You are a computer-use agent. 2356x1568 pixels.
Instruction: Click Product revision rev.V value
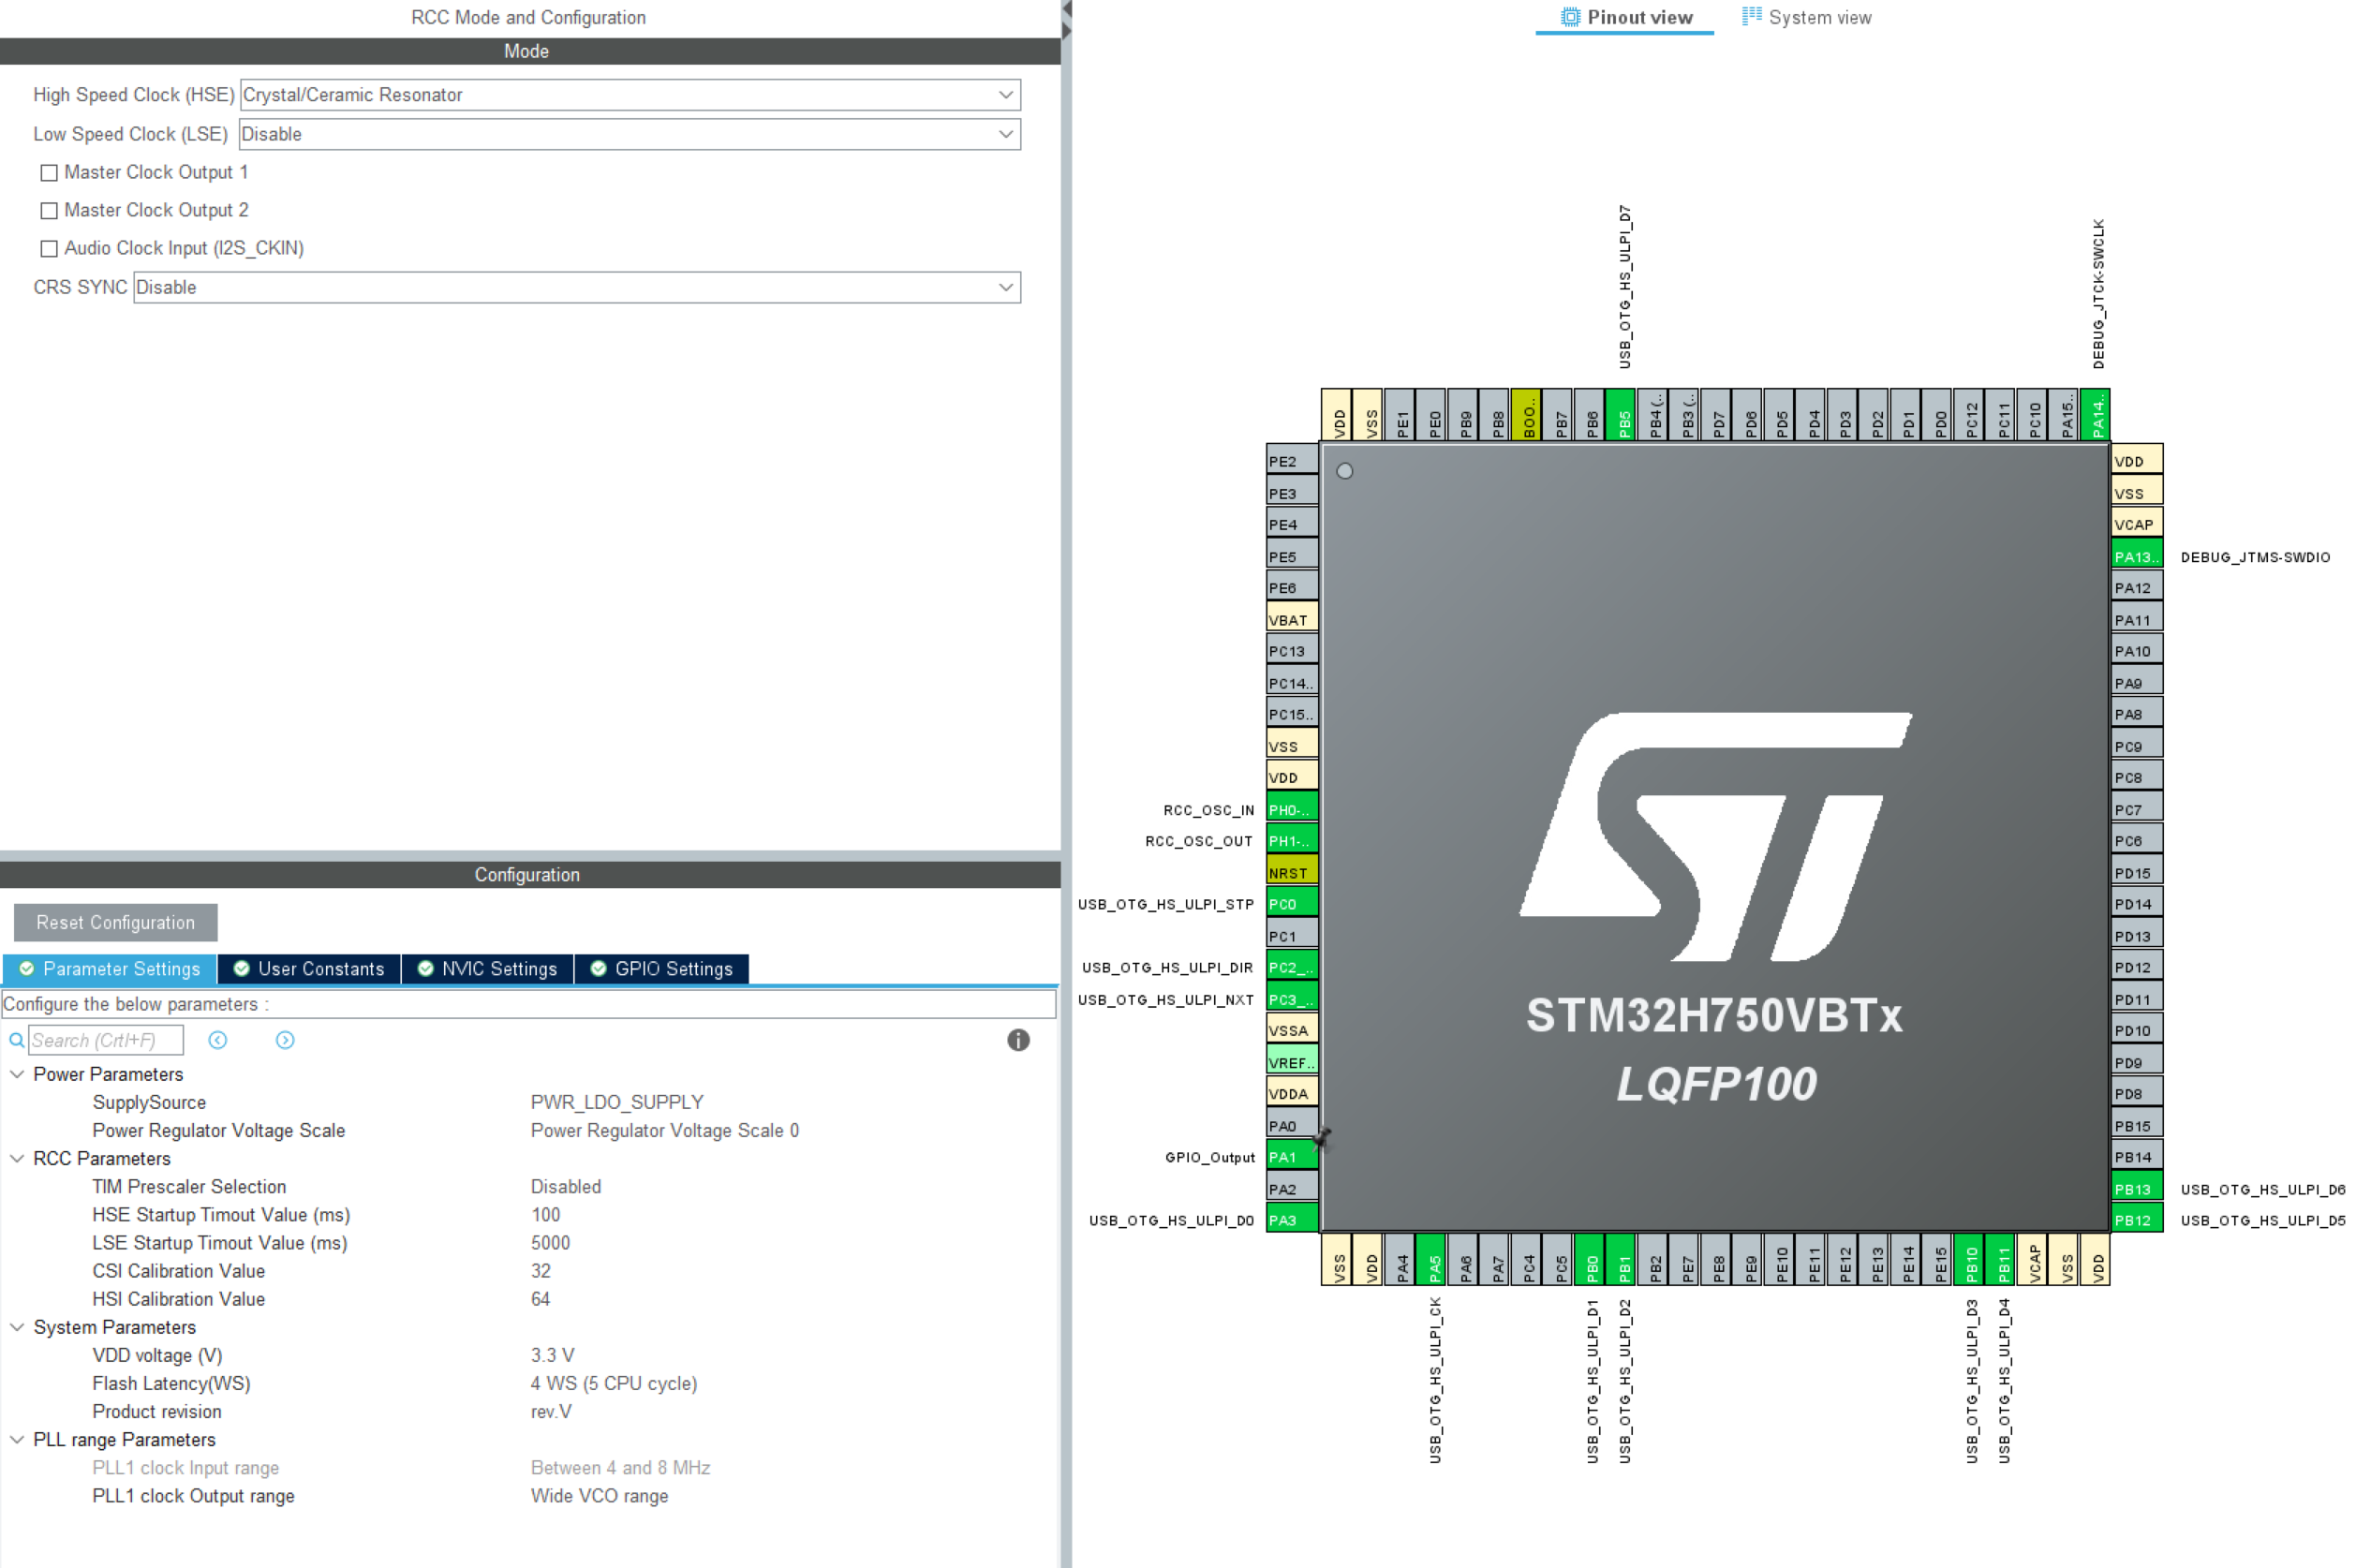551,1411
